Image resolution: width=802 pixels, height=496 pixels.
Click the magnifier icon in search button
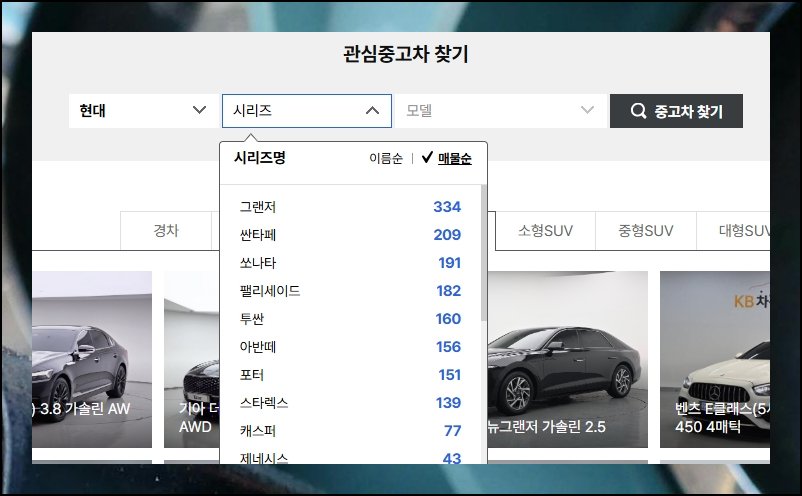tap(638, 110)
